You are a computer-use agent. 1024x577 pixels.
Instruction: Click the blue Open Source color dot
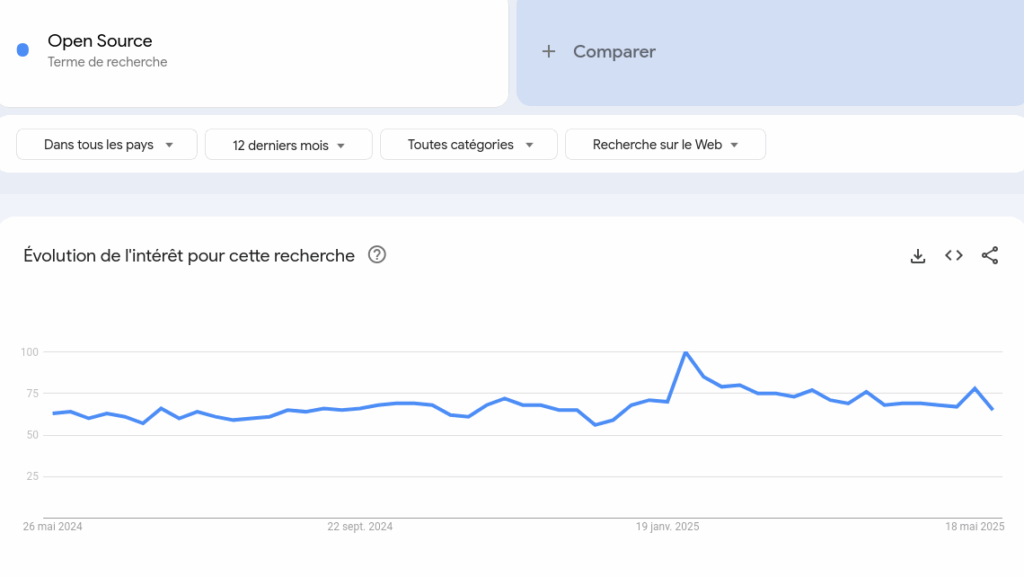[23, 50]
